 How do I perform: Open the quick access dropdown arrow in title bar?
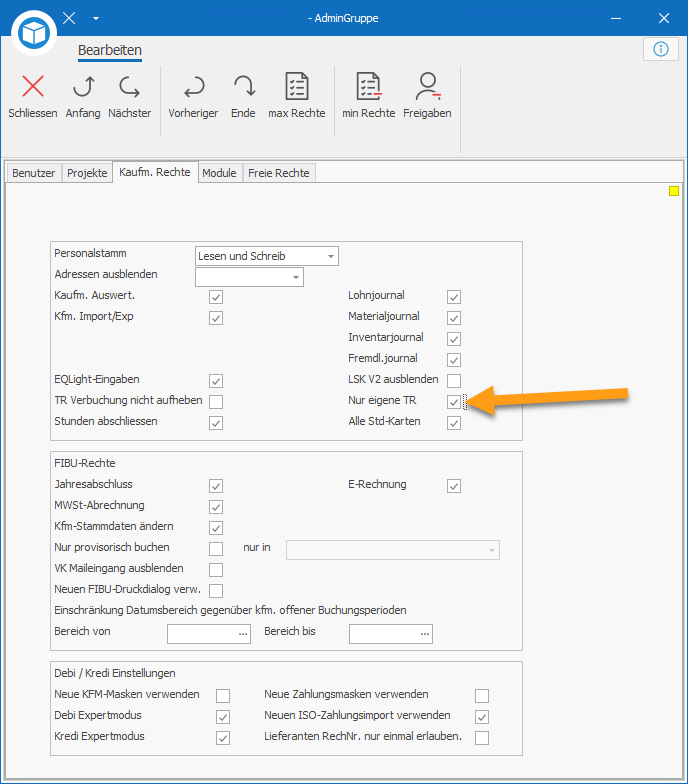(96, 18)
